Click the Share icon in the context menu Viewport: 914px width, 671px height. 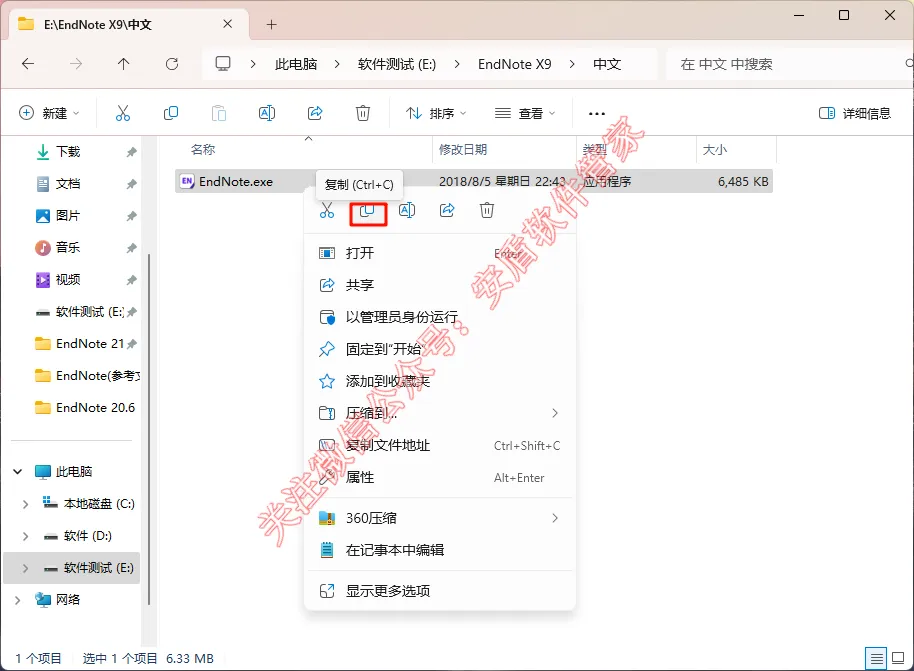pos(447,210)
